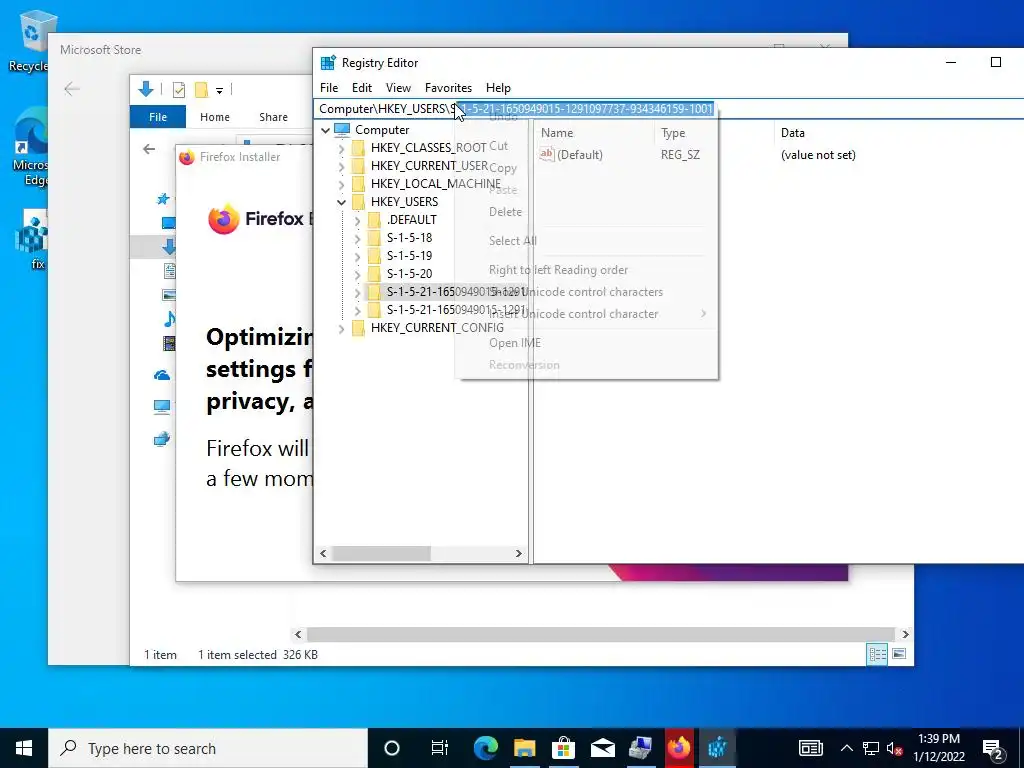This screenshot has width=1024, height=768.
Task: Select the Network icon in Explorer sidebar
Action: pyautogui.click(x=162, y=439)
